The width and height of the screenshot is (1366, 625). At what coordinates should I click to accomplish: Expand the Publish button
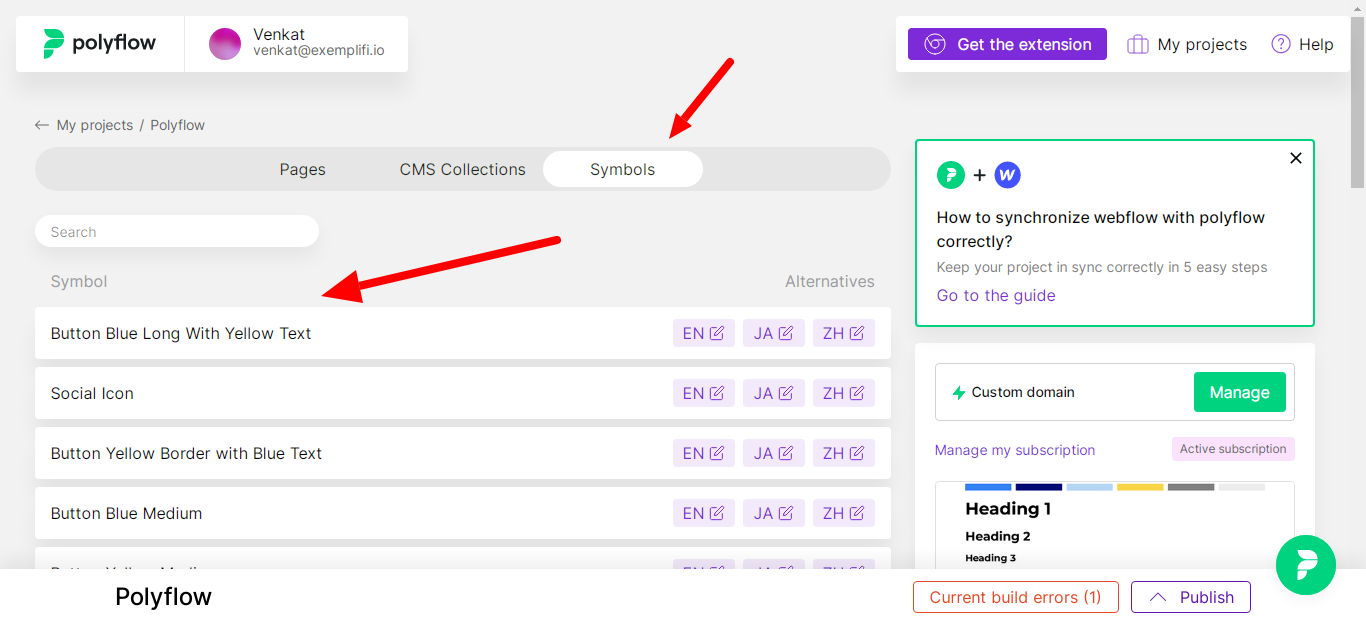[x=1191, y=597]
